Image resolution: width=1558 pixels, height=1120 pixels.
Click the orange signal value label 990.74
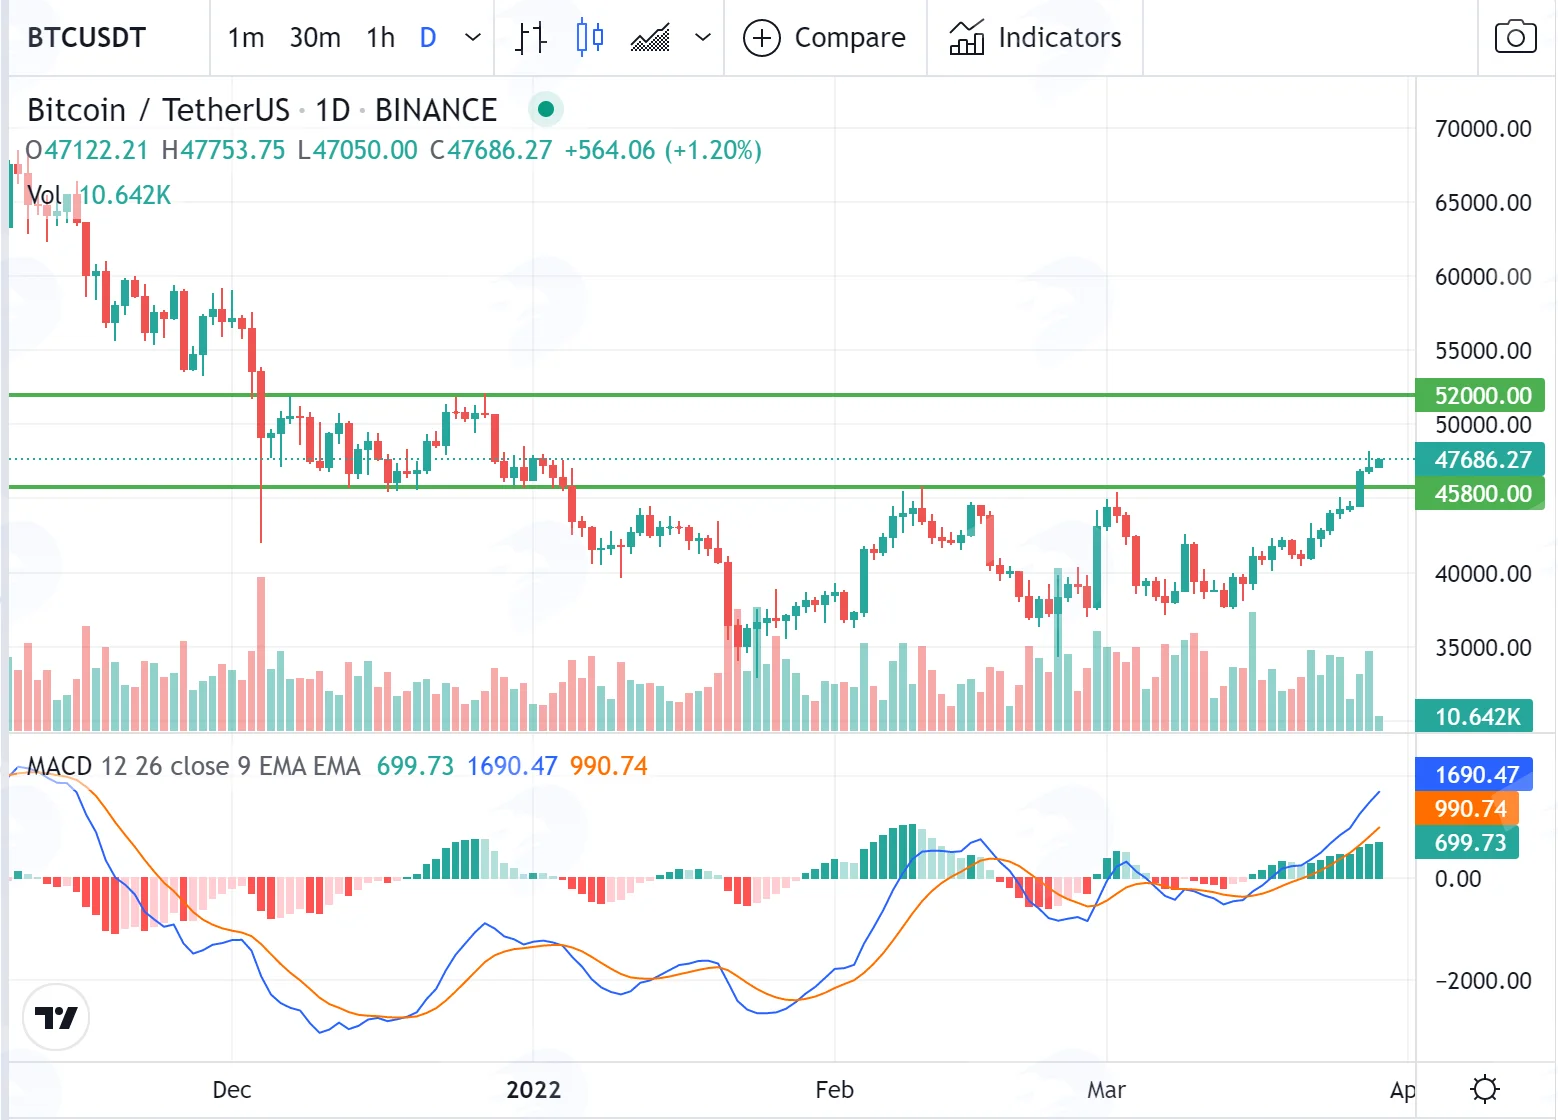pos(1467,809)
